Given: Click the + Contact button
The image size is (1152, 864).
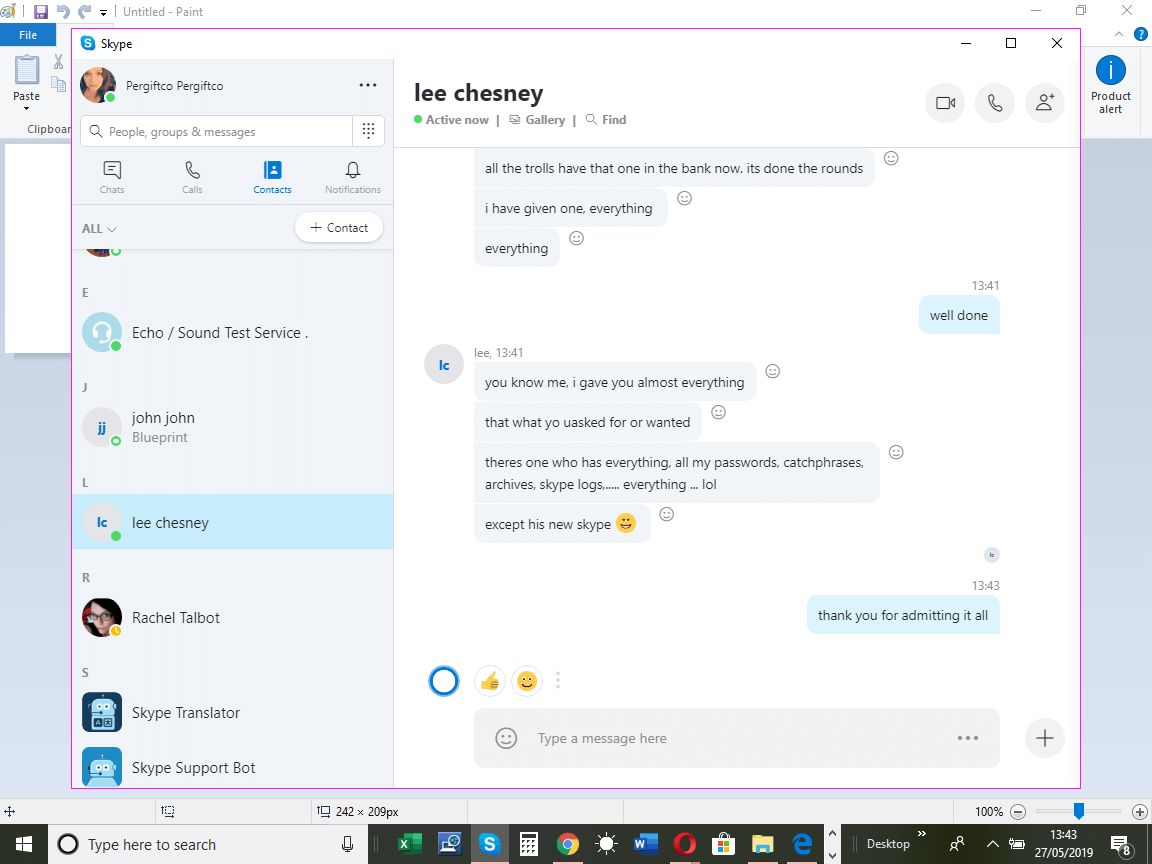Looking at the screenshot, I should tap(339, 228).
